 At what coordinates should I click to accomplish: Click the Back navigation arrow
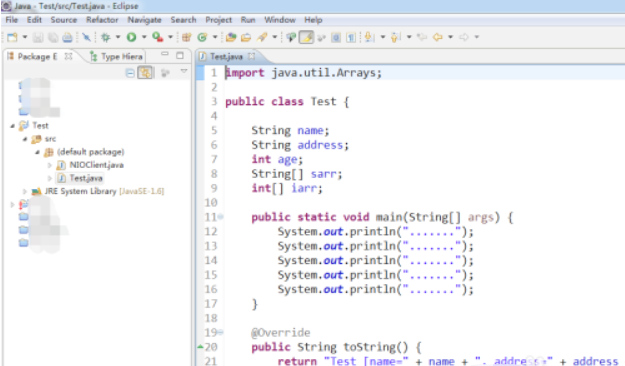[438, 37]
